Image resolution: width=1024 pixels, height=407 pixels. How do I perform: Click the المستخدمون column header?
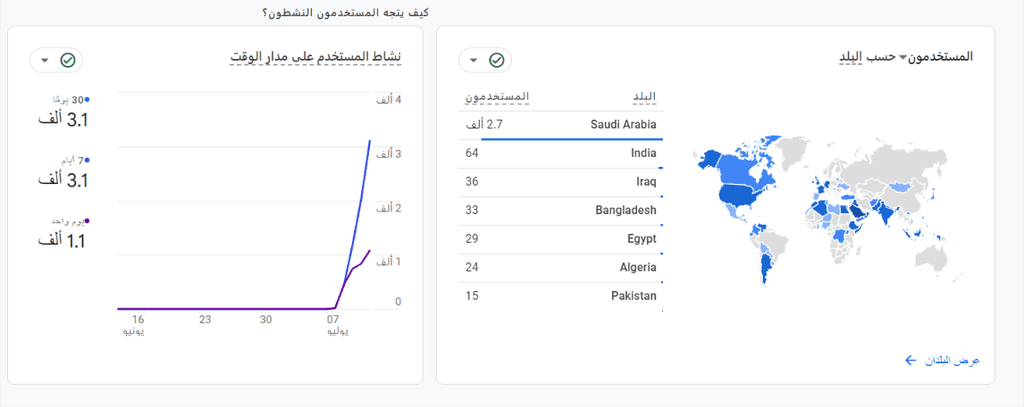click(496, 97)
